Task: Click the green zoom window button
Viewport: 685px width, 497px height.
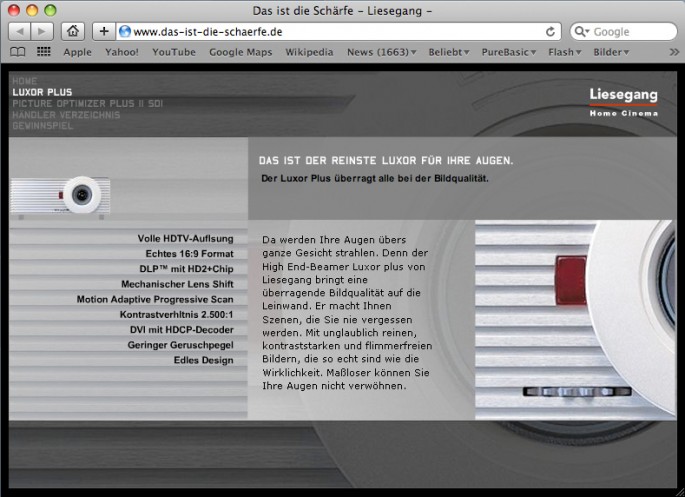Action: pyautogui.click(x=50, y=10)
